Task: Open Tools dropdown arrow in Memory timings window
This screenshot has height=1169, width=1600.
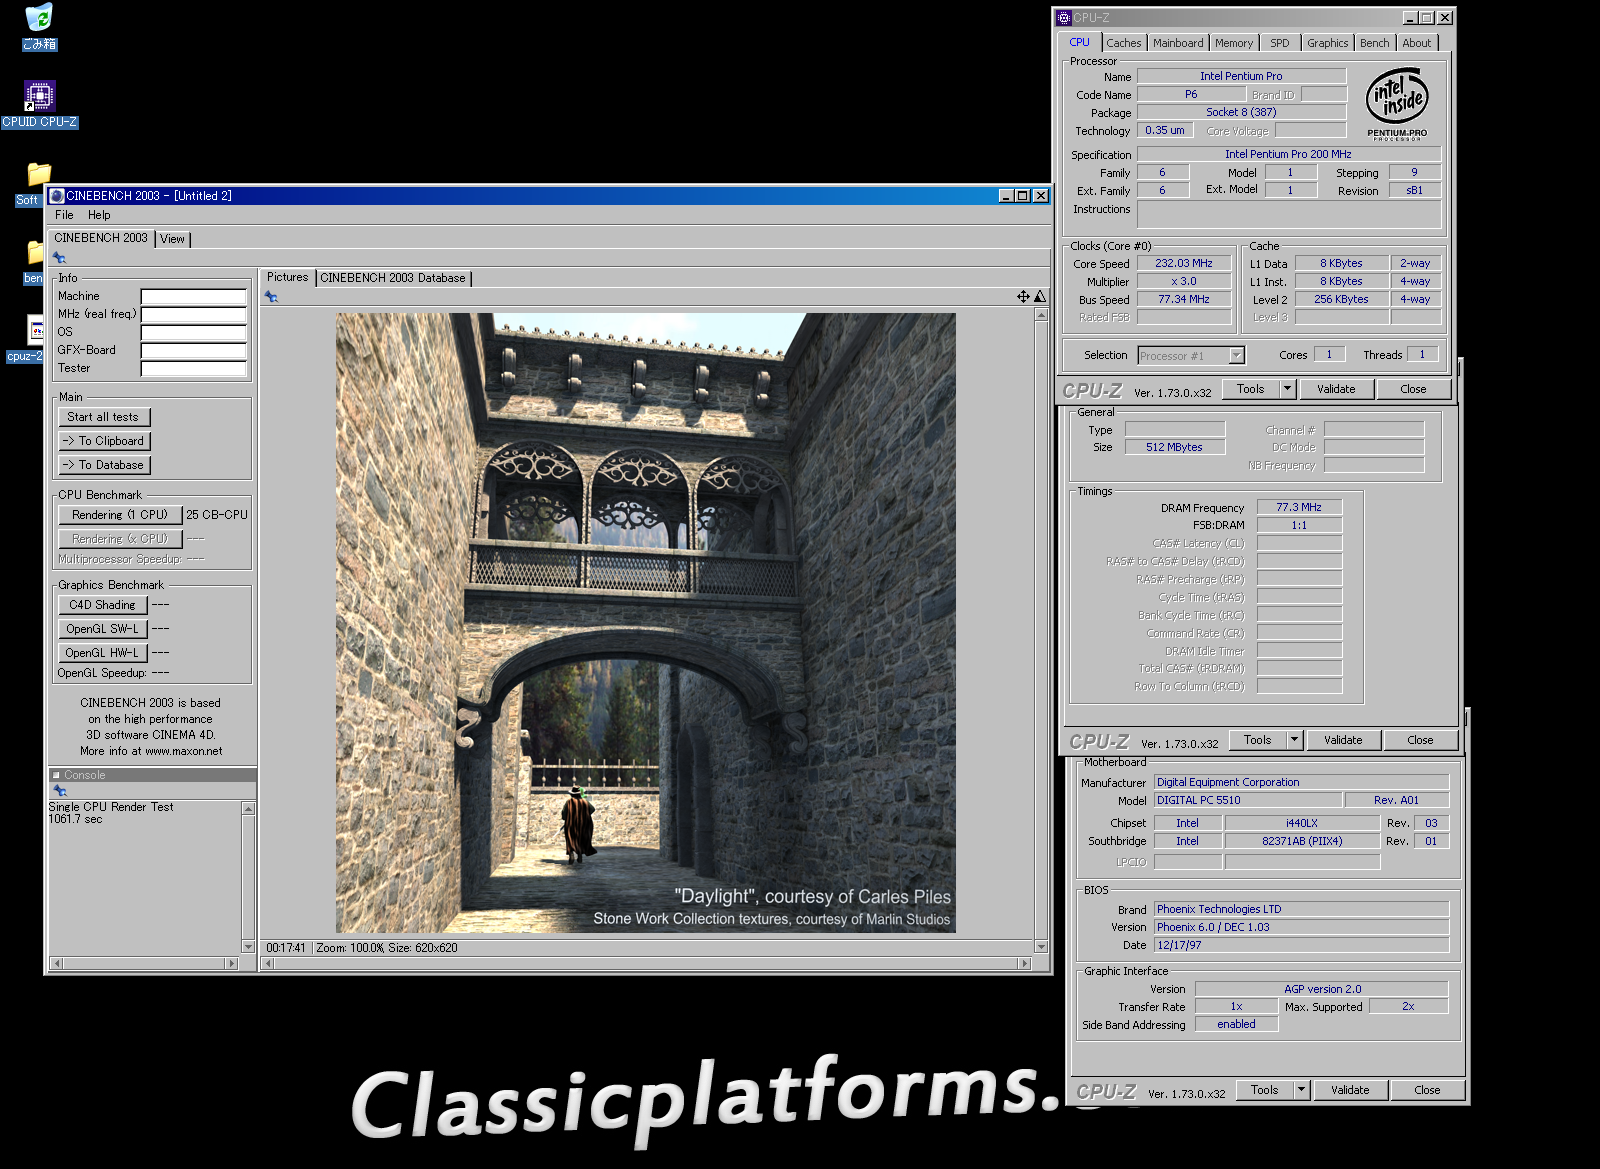Action: [1295, 740]
